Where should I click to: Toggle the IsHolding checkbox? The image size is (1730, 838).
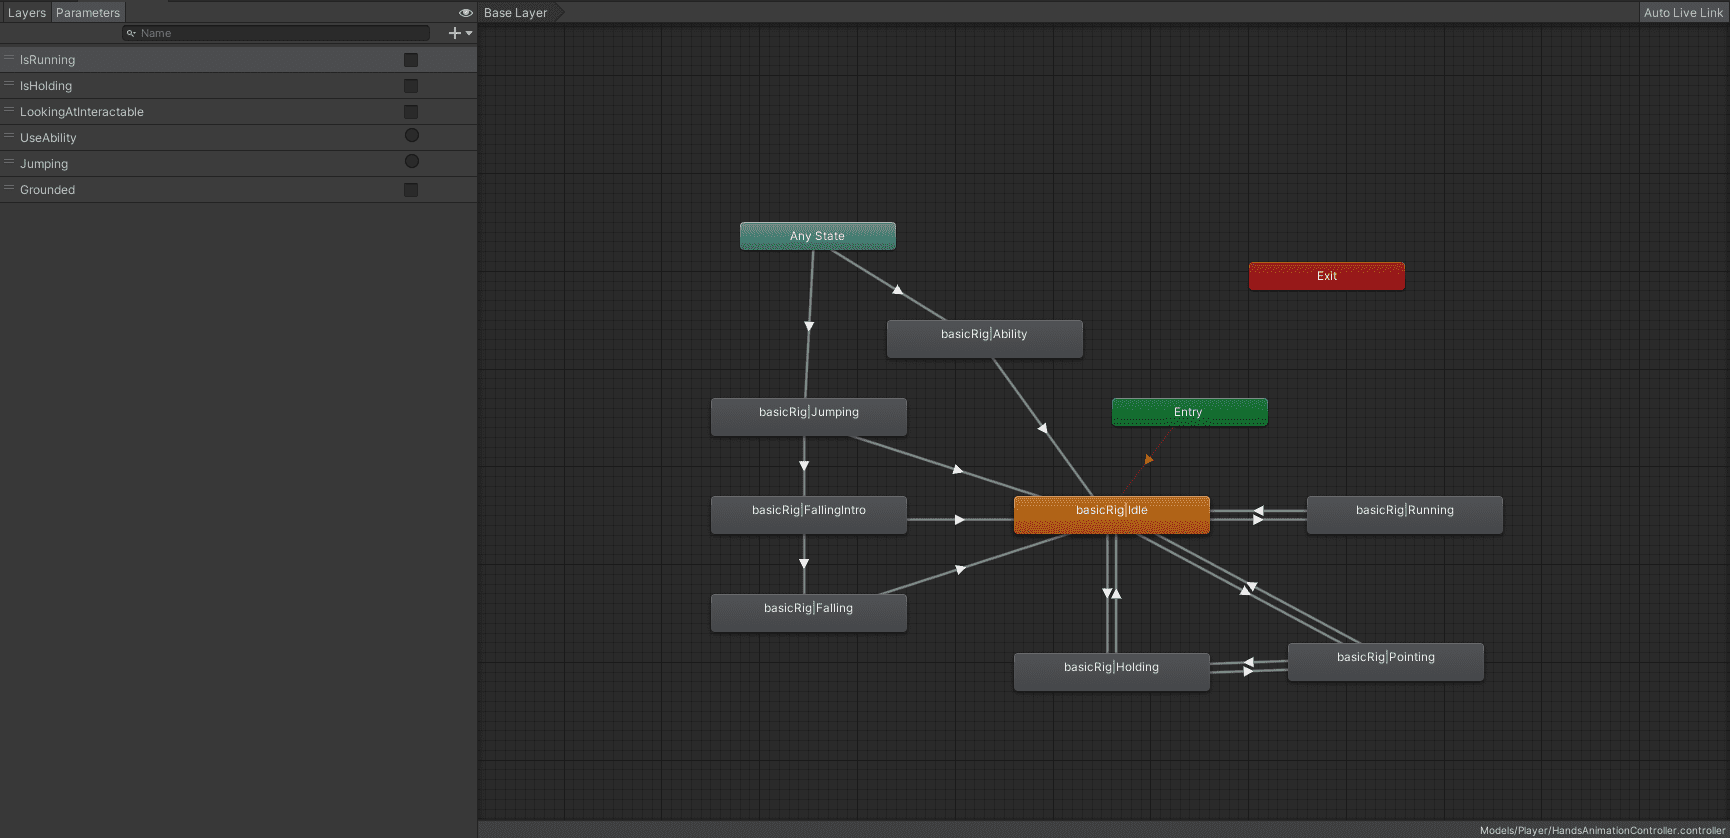(x=411, y=86)
